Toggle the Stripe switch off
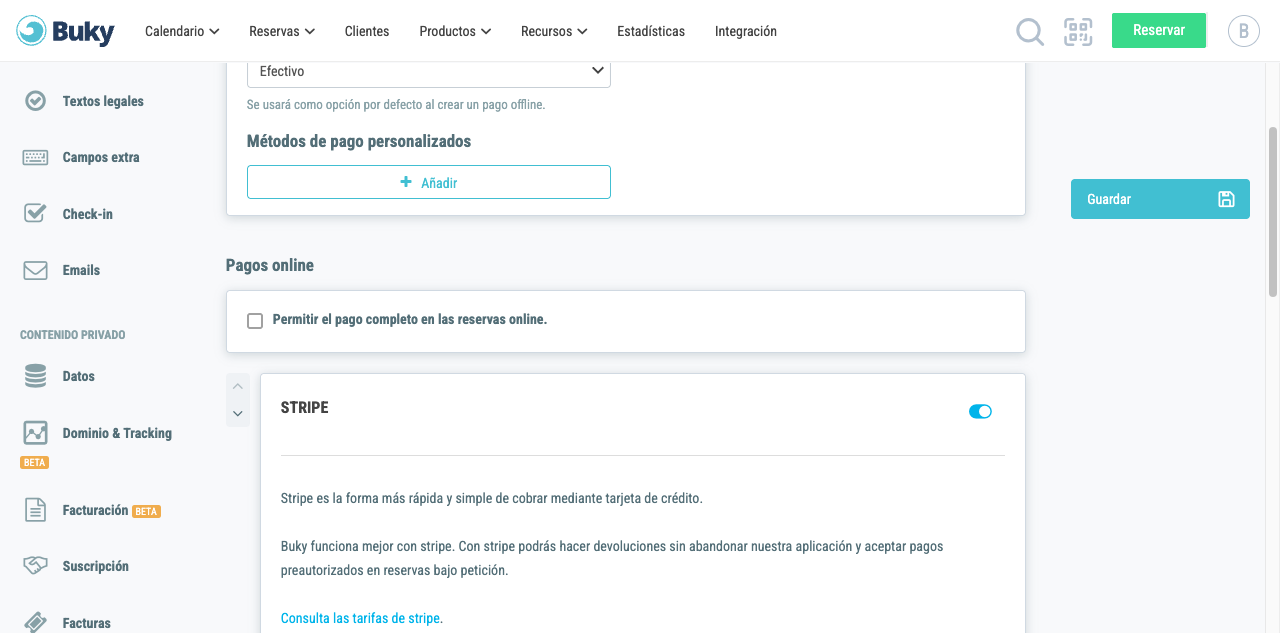 [980, 411]
